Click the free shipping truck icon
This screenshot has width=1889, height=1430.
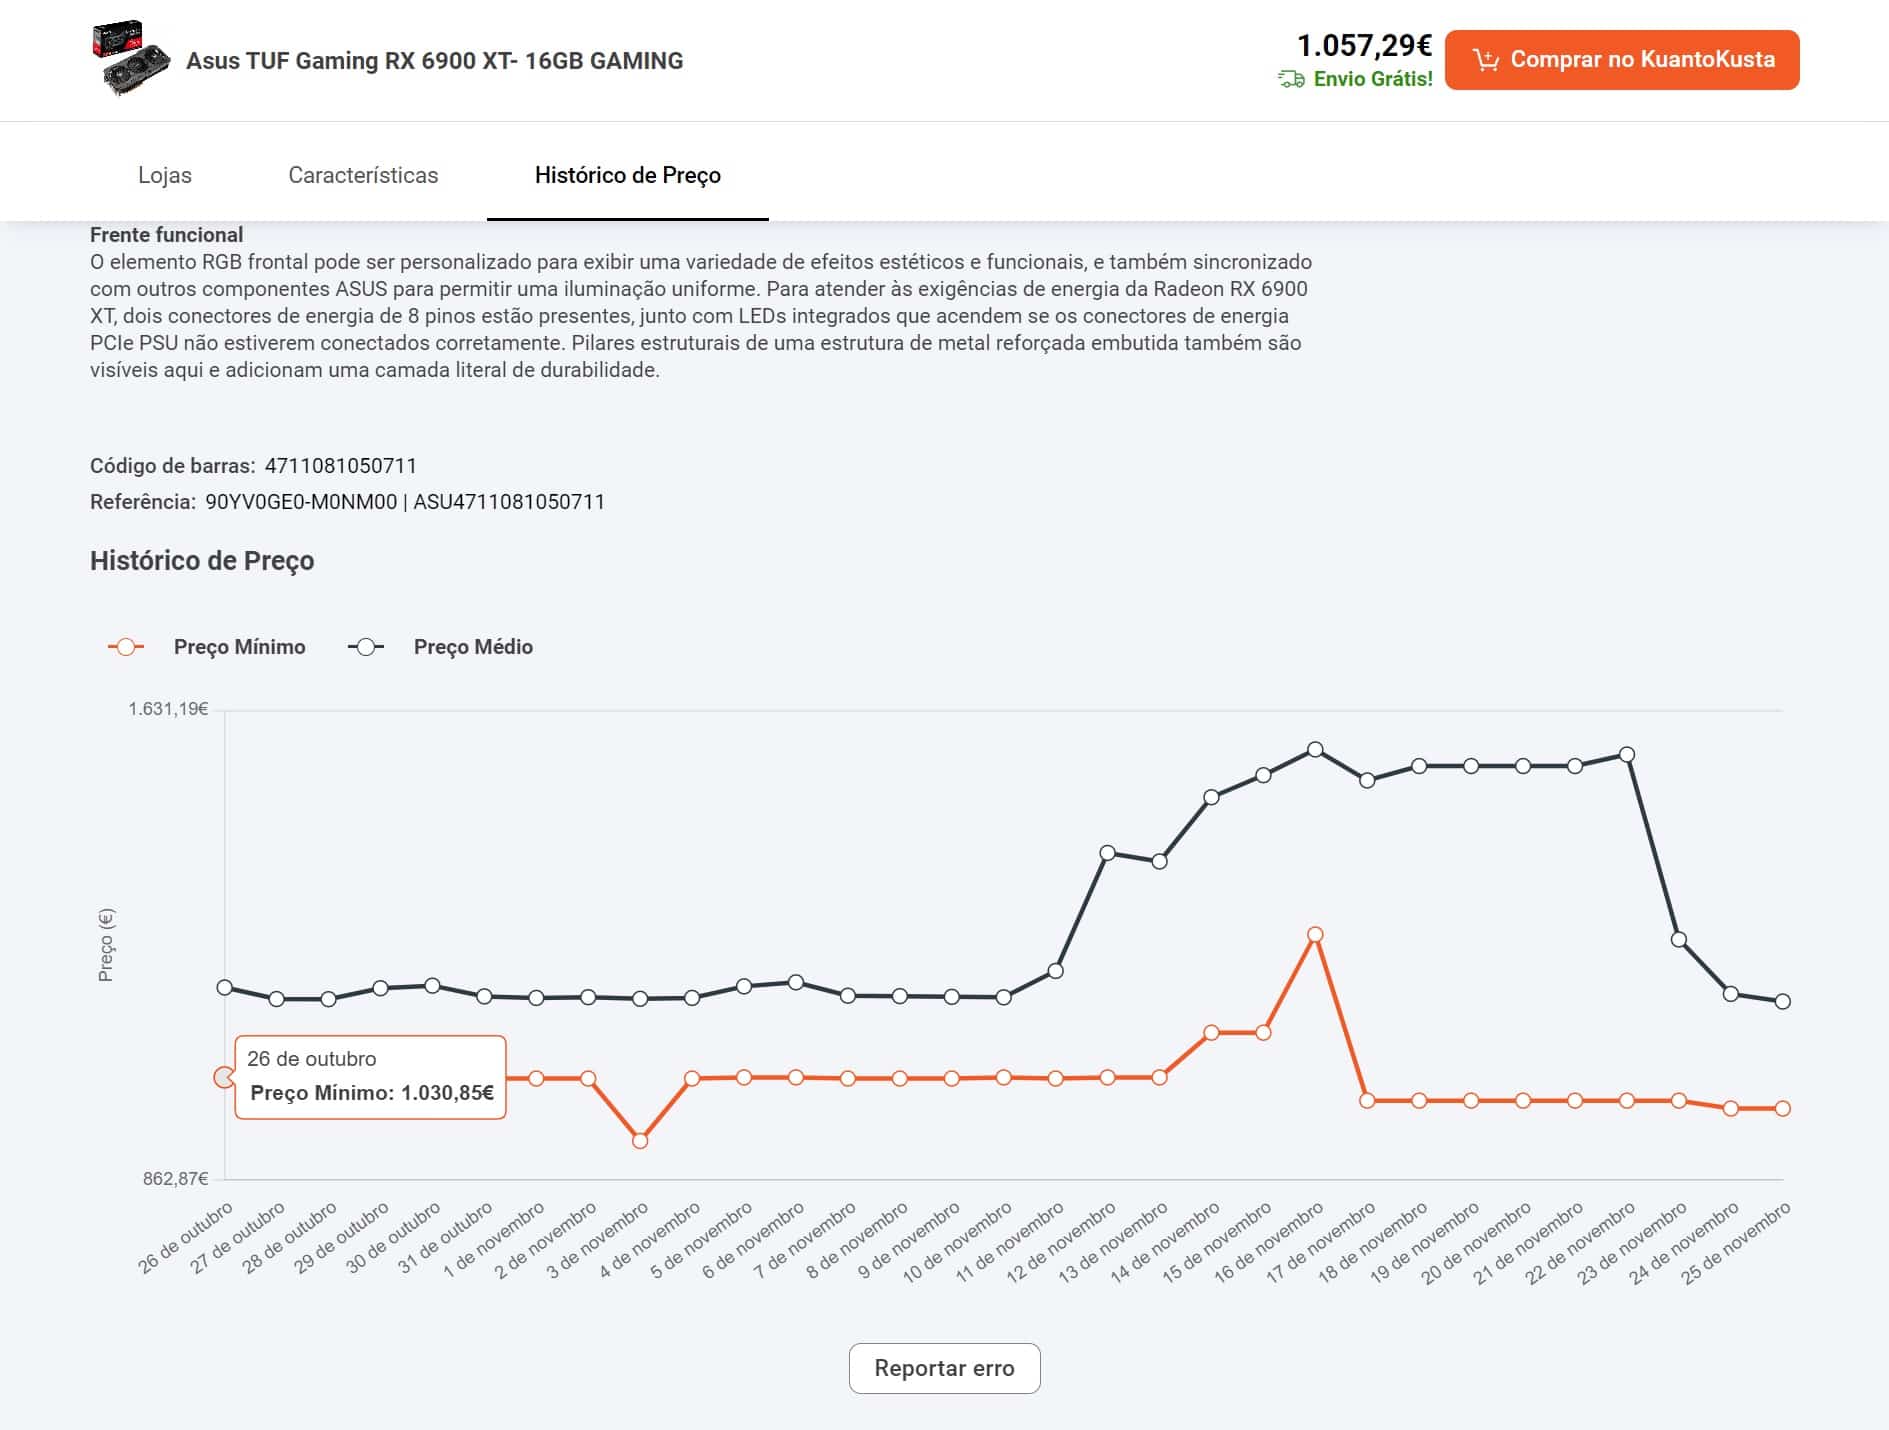tap(1291, 79)
